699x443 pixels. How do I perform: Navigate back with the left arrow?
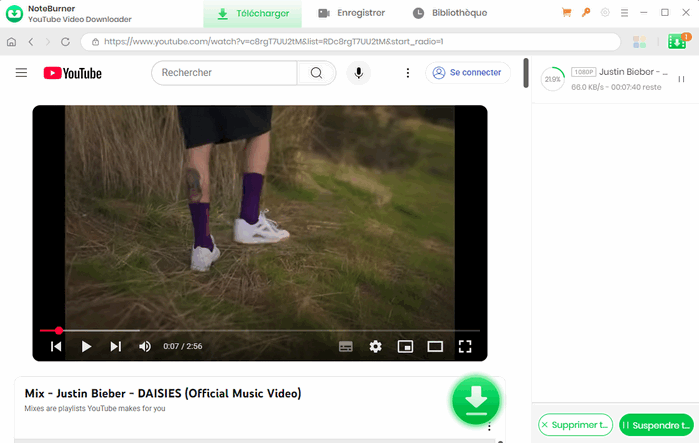coord(31,42)
